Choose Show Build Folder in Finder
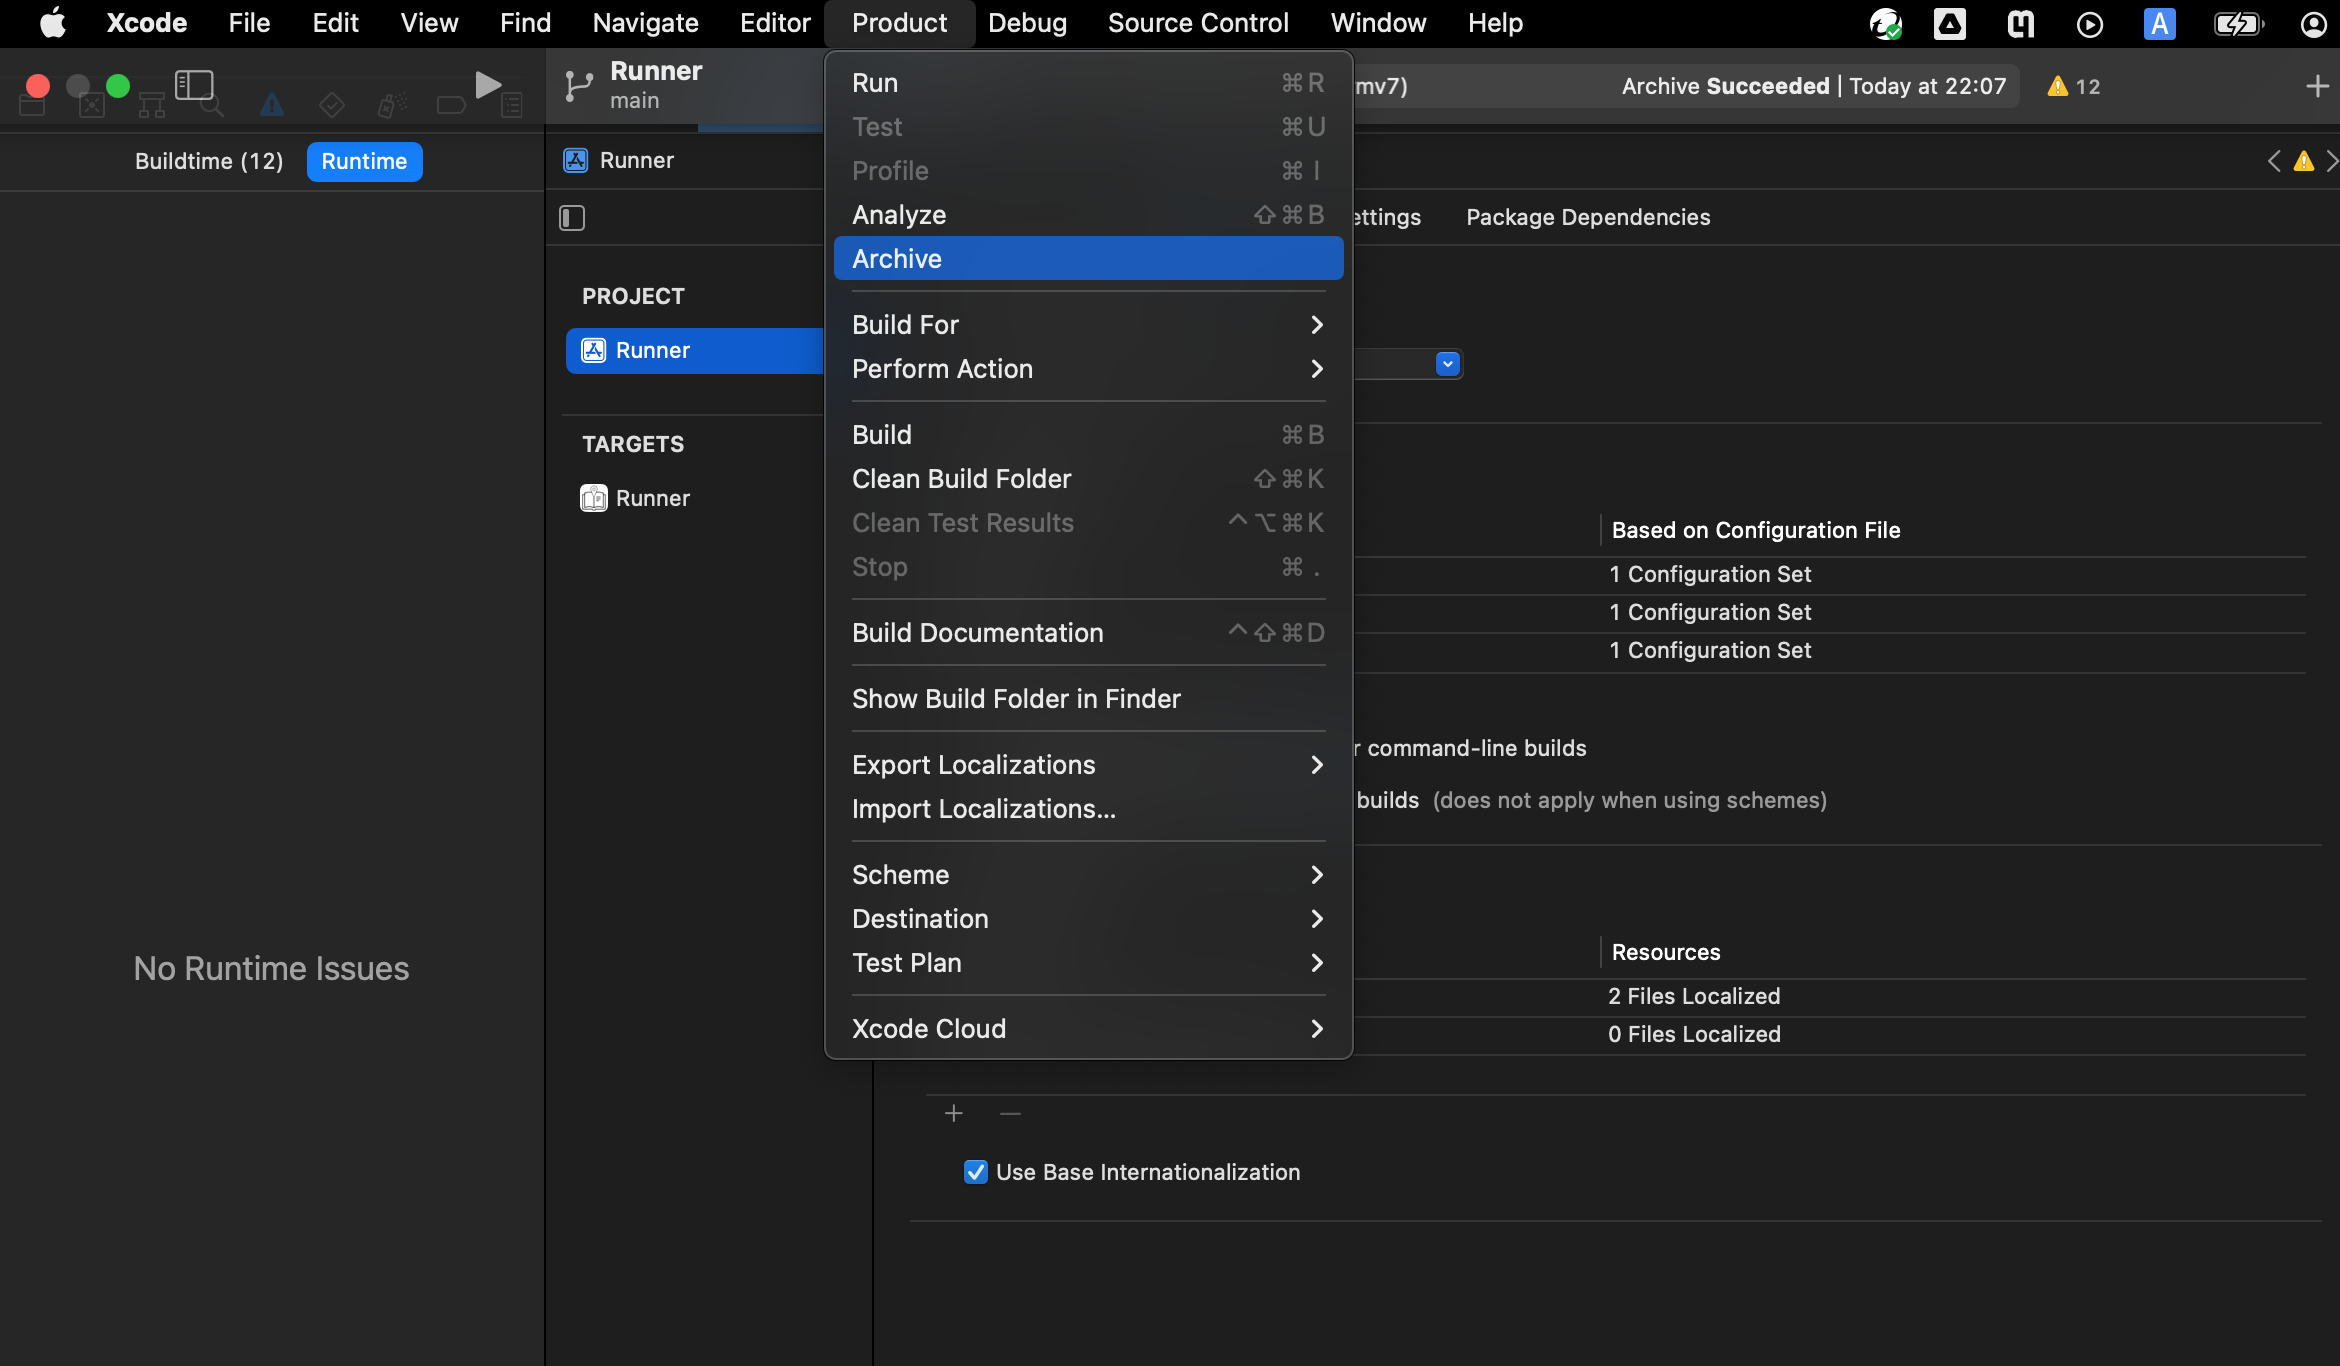Viewport: 2340px width, 1366px height. point(1088,699)
